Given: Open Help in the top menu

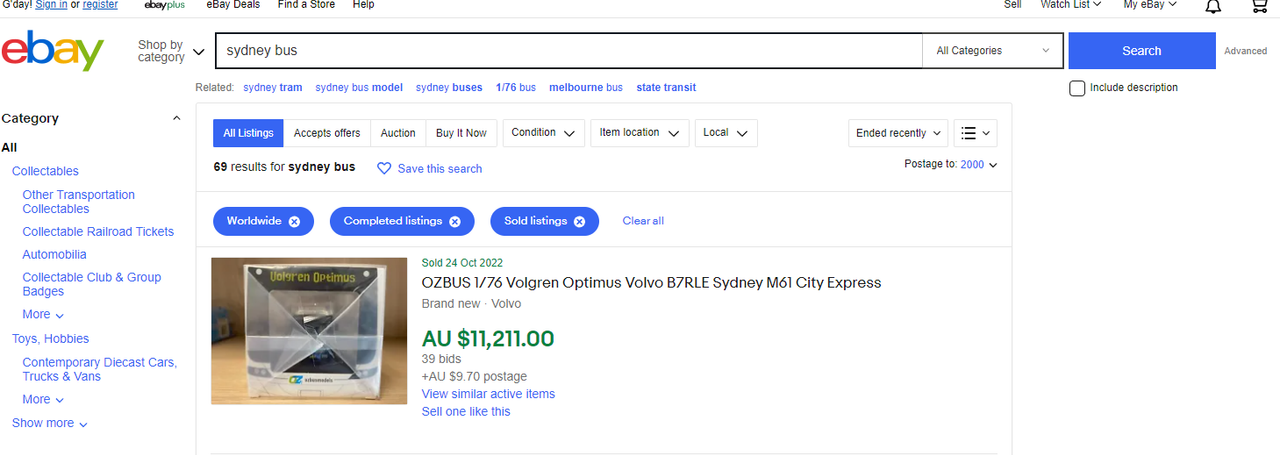Looking at the screenshot, I should coord(364,5).
